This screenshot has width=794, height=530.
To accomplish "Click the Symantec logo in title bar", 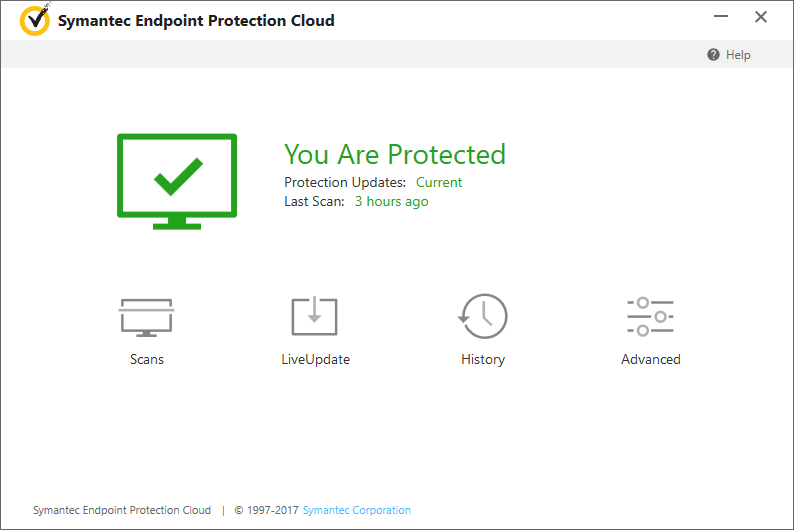I will point(34,21).
